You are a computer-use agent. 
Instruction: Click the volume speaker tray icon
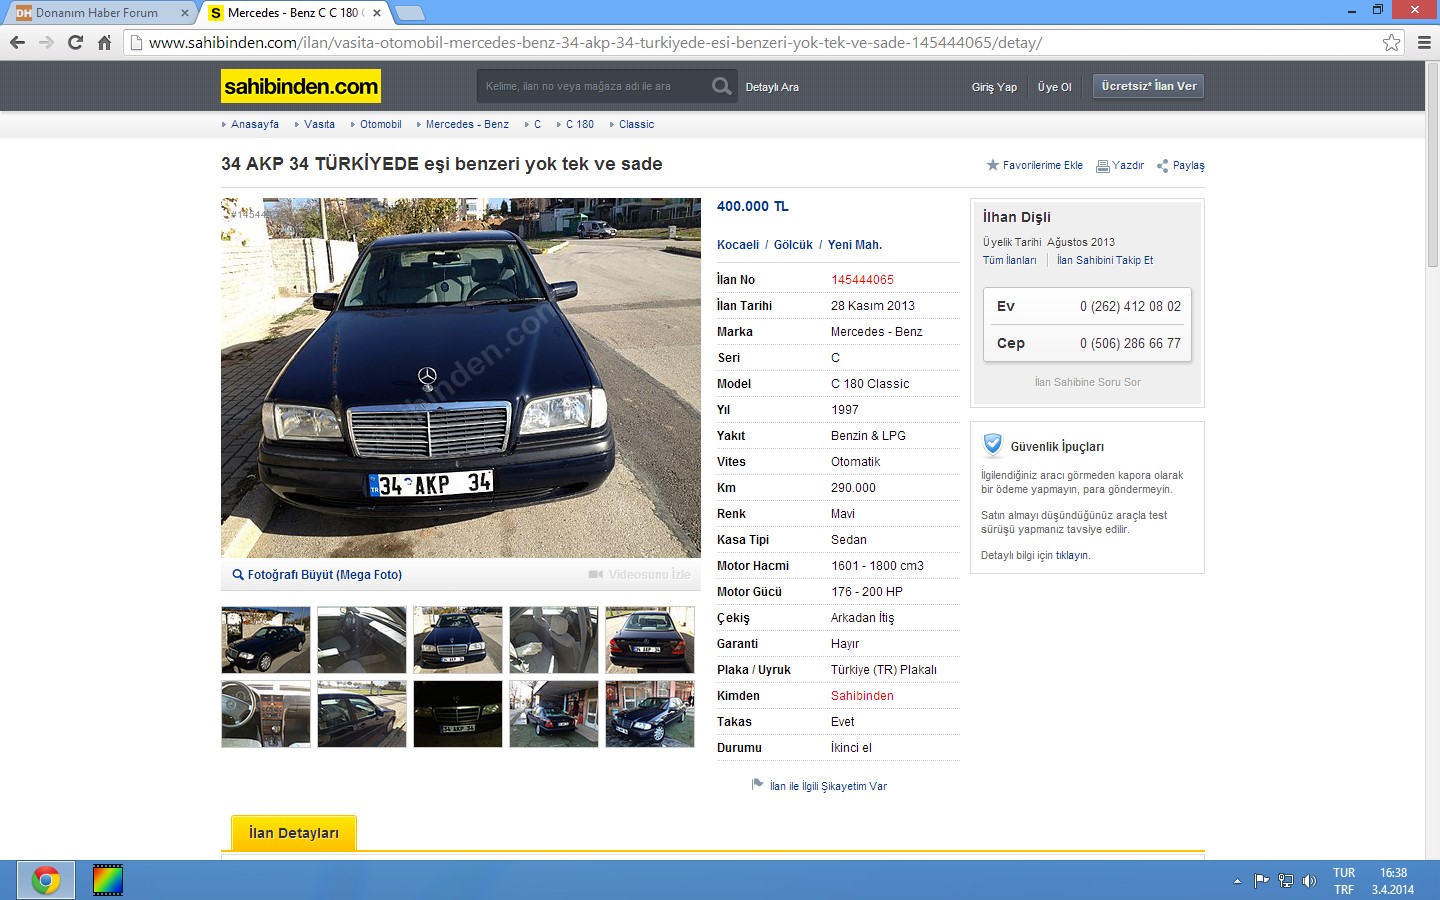point(1309,881)
